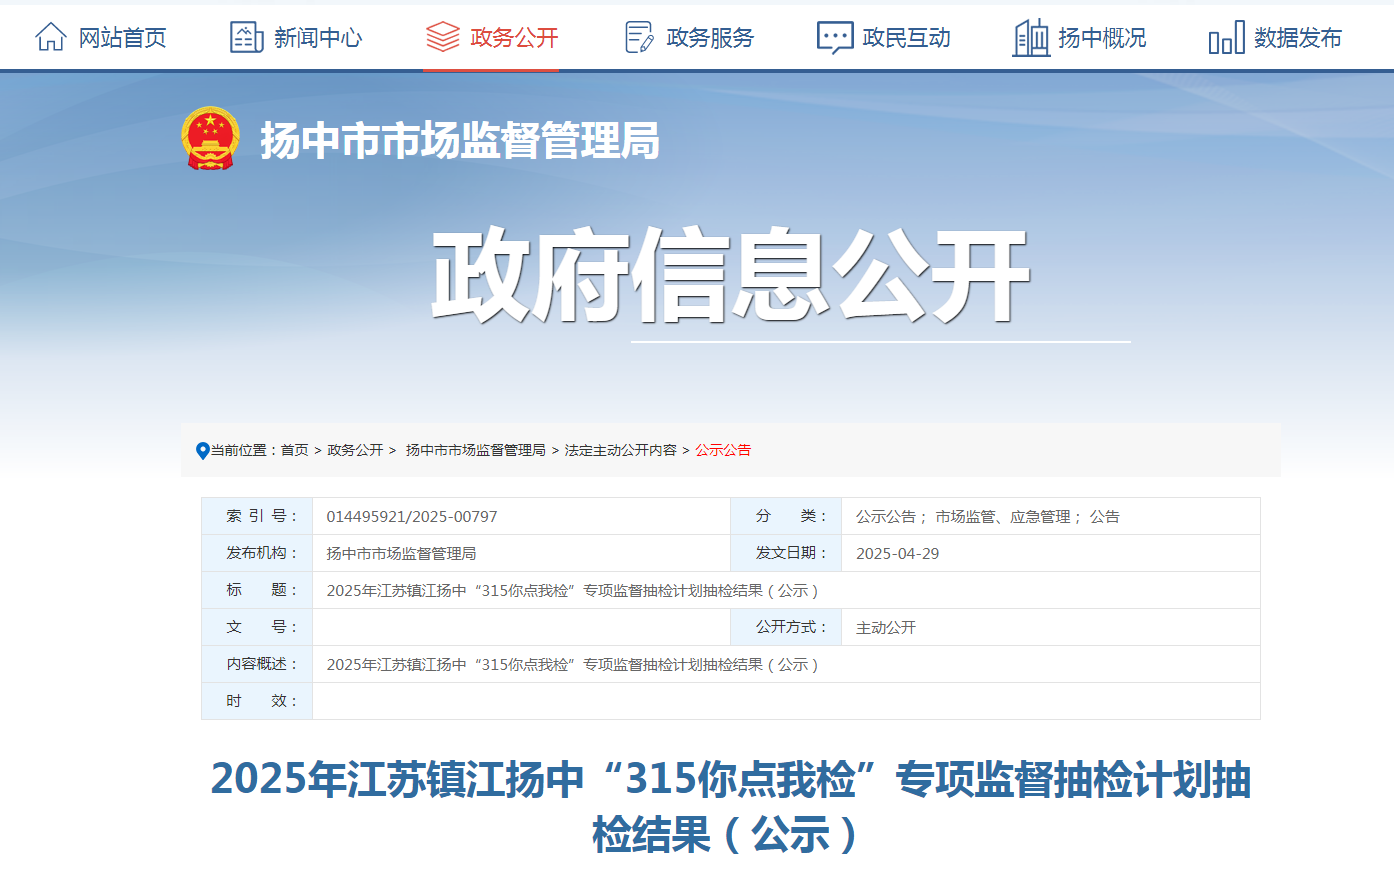Click the 时效 label cell
Screen dimensions: 1394x875
pos(257,701)
